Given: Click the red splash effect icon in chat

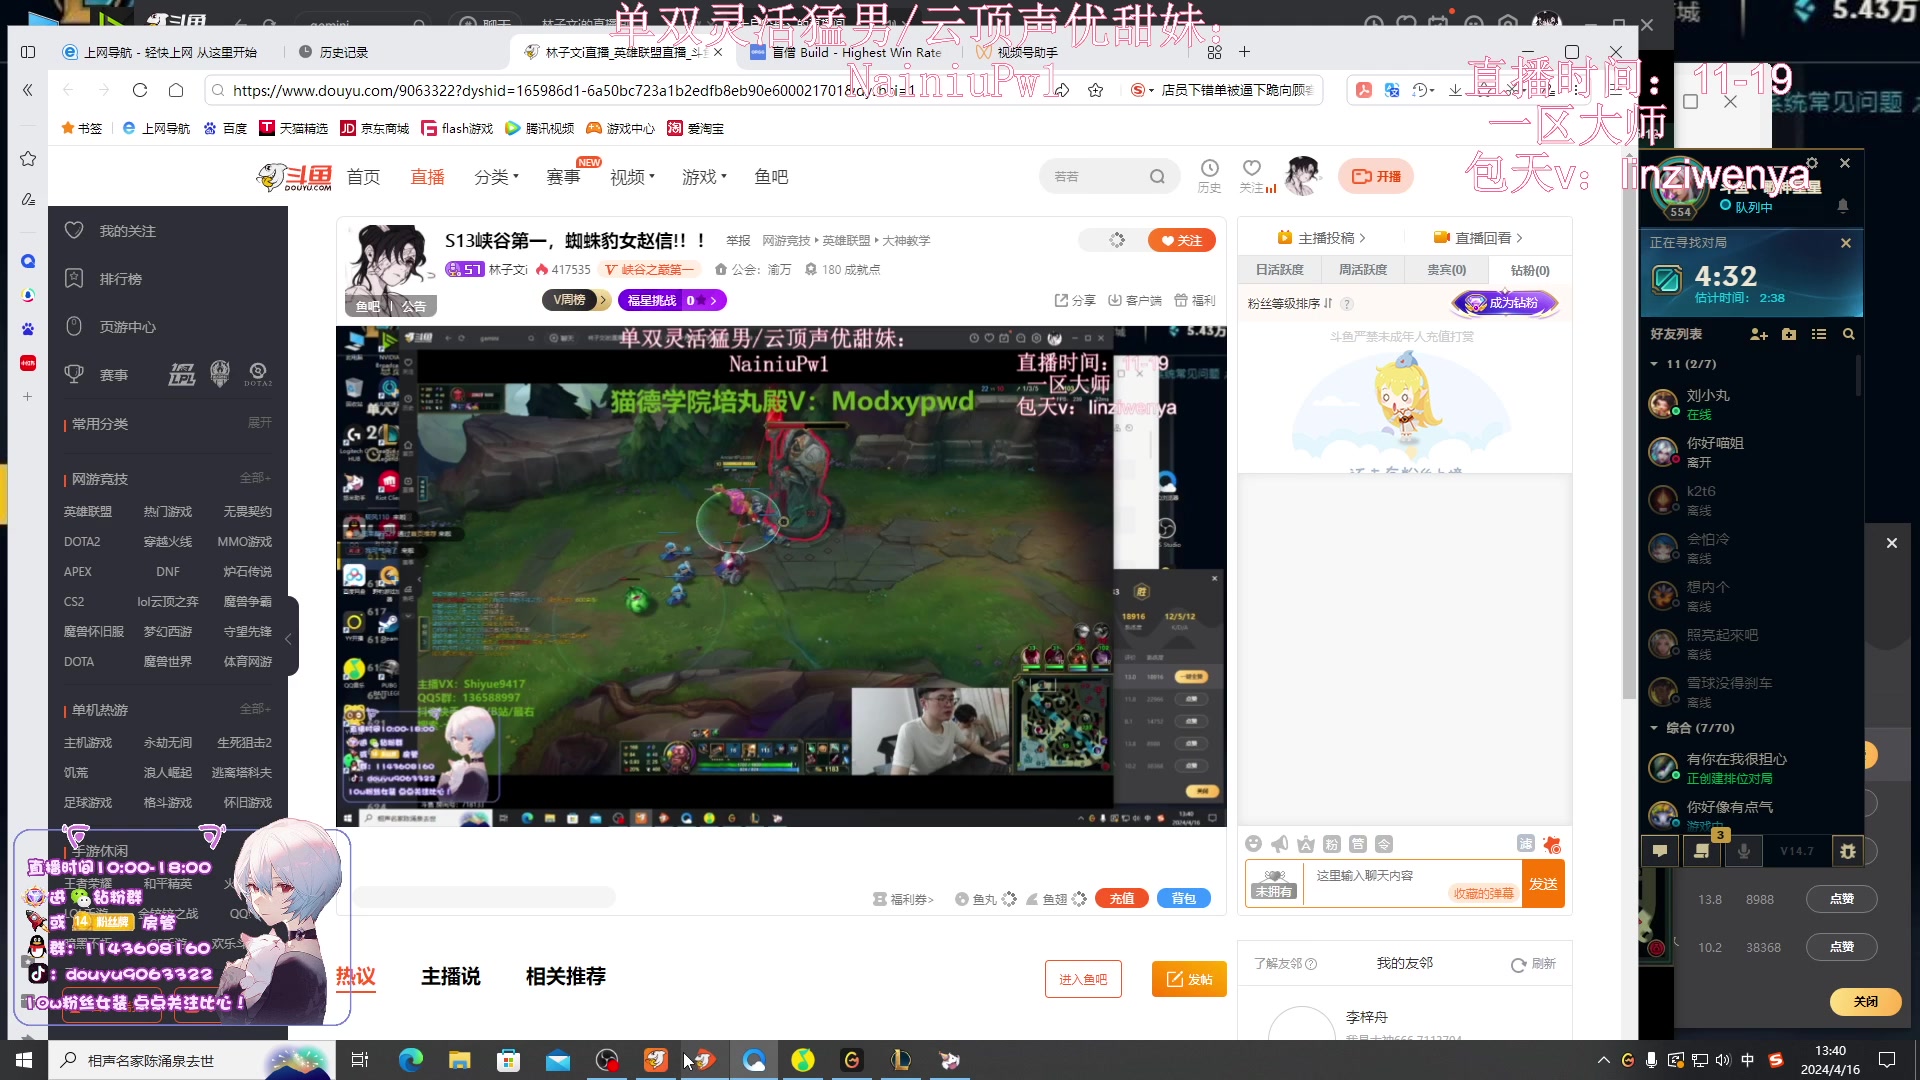Looking at the screenshot, I should 1551,844.
